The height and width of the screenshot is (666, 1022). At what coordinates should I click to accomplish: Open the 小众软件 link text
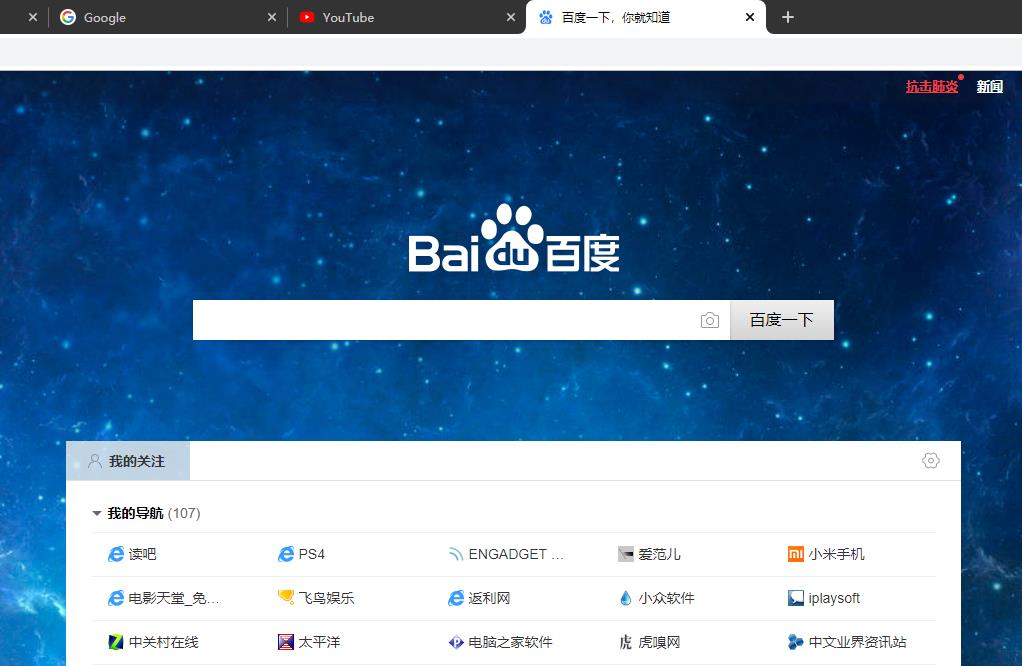point(666,598)
